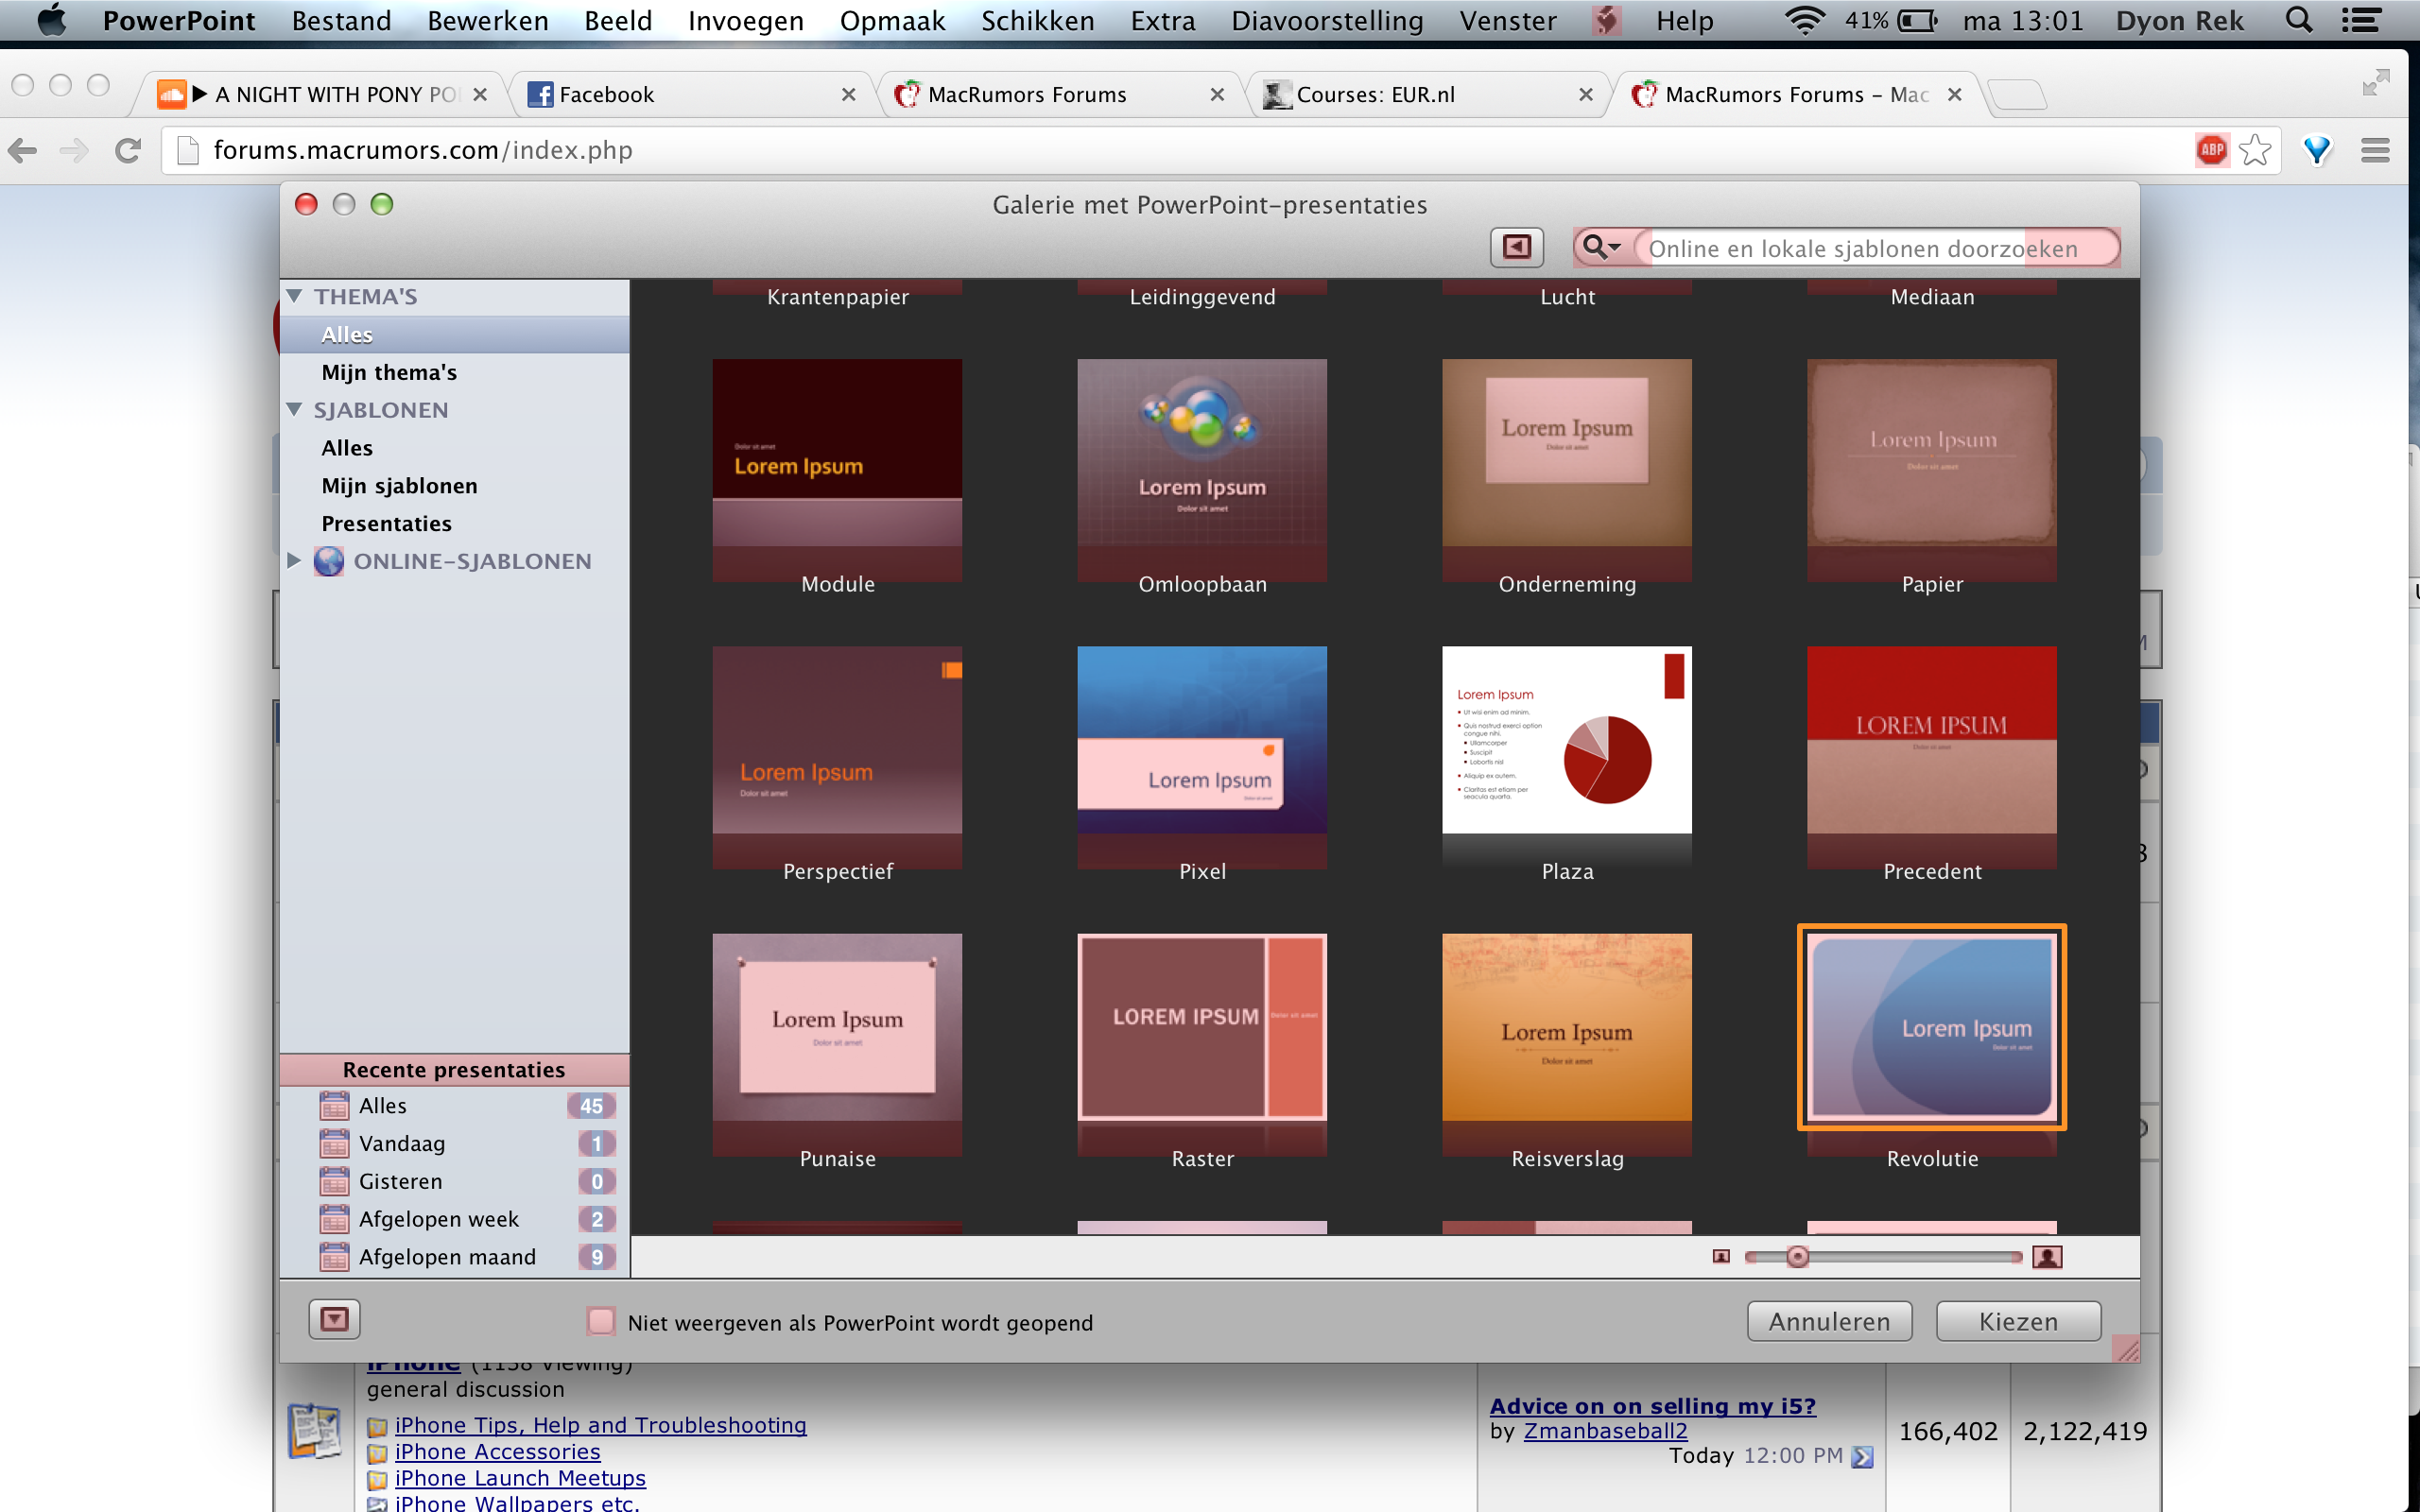
Task: Choose the Reisverslag theme thumbnail
Action: (1567, 1027)
